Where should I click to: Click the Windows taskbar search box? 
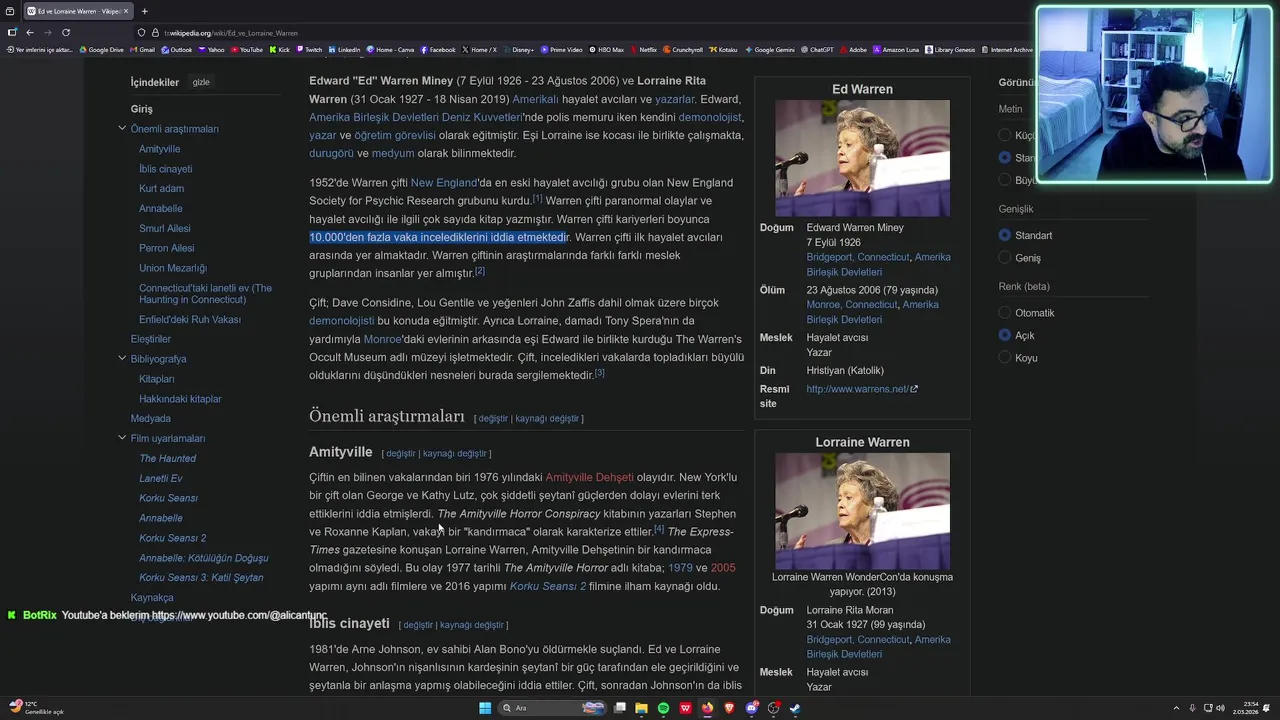(x=554, y=708)
